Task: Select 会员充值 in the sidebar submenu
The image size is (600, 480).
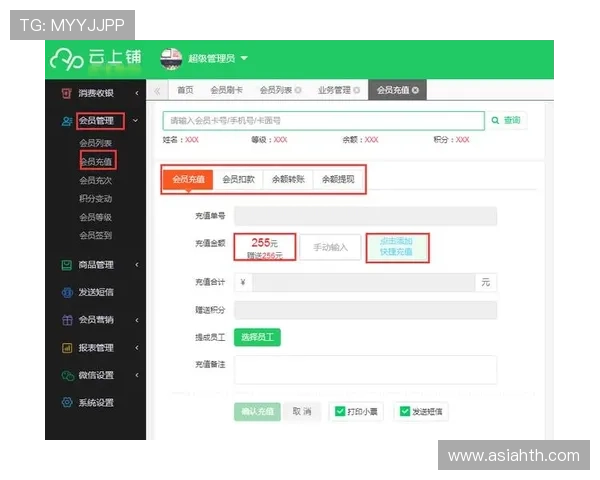Action: 97,161
